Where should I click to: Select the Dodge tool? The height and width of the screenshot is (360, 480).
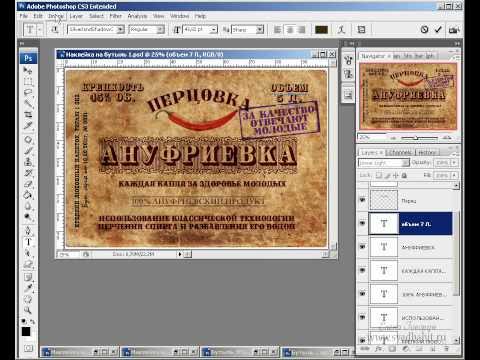[x=28, y=217]
